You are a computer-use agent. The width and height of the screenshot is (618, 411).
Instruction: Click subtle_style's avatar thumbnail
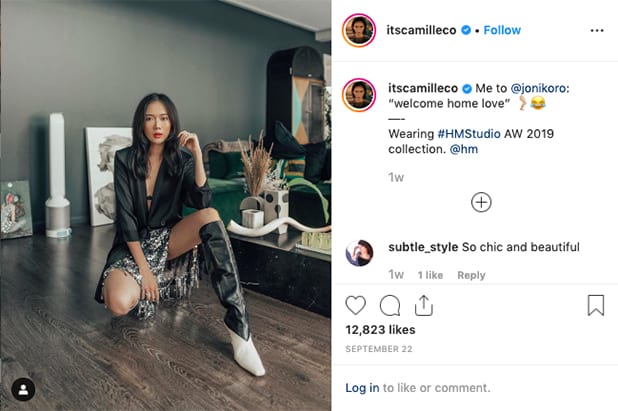pos(359,253)
